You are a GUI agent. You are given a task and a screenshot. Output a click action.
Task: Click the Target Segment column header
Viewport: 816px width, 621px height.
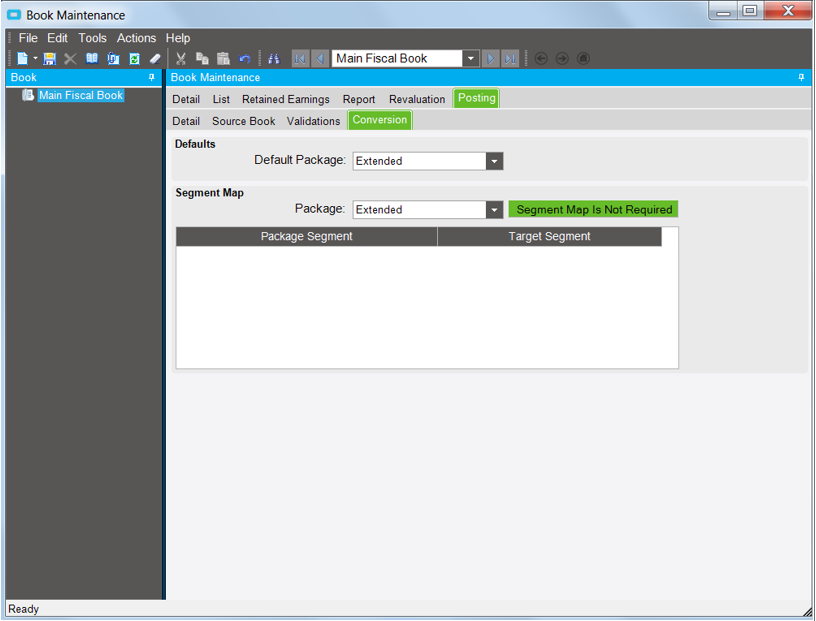(550, 236)
